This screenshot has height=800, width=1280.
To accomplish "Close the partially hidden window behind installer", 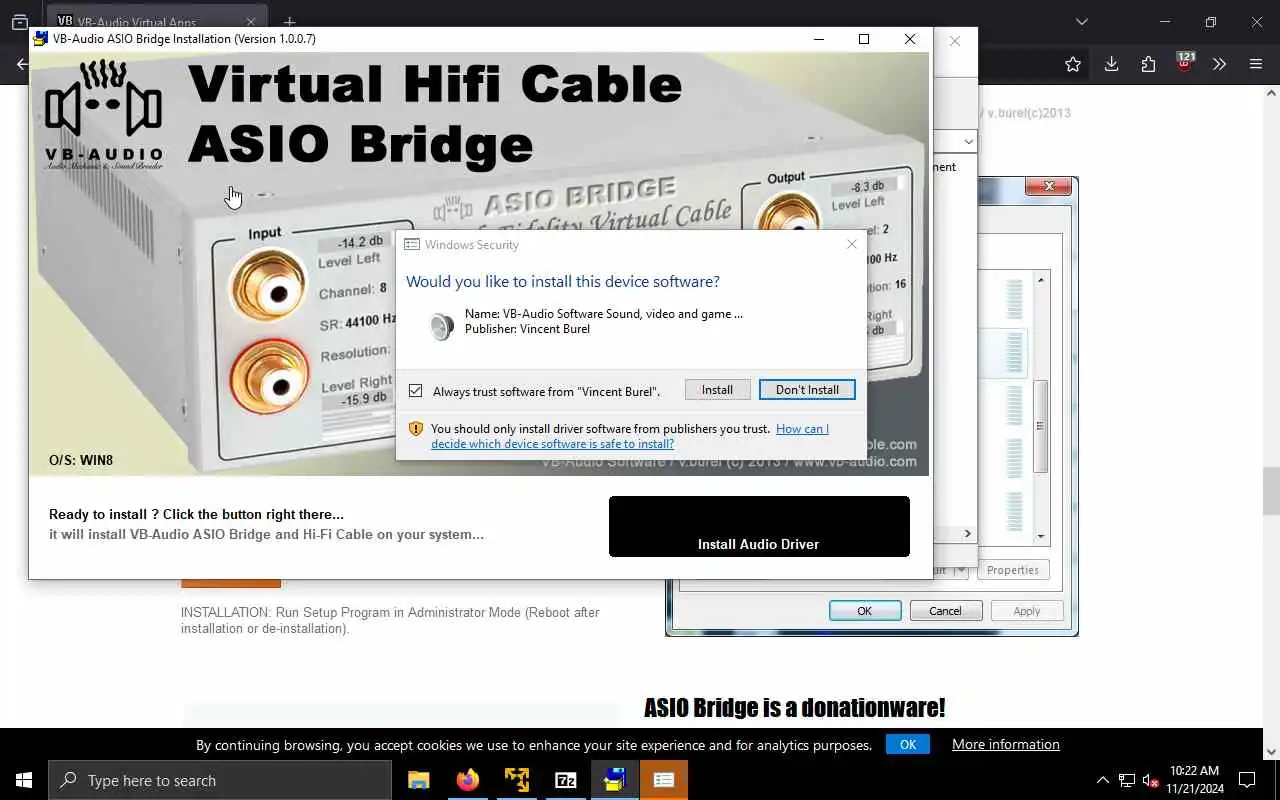I will [955, 41].
